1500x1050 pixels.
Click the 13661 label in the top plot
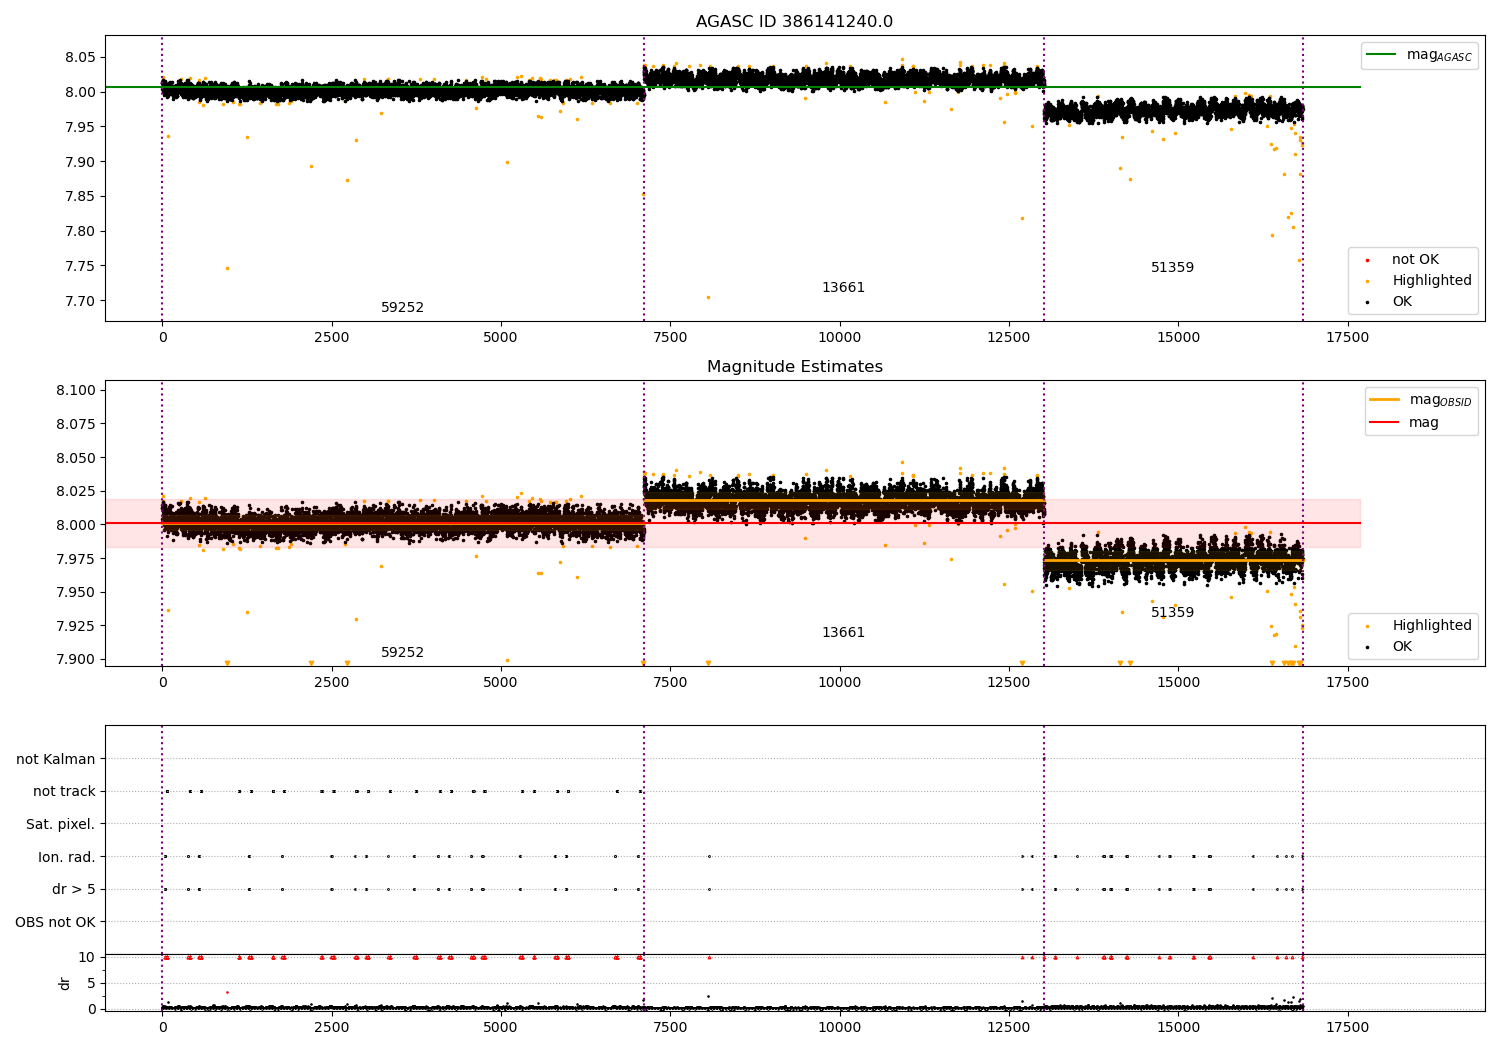(x=843, y=288)
